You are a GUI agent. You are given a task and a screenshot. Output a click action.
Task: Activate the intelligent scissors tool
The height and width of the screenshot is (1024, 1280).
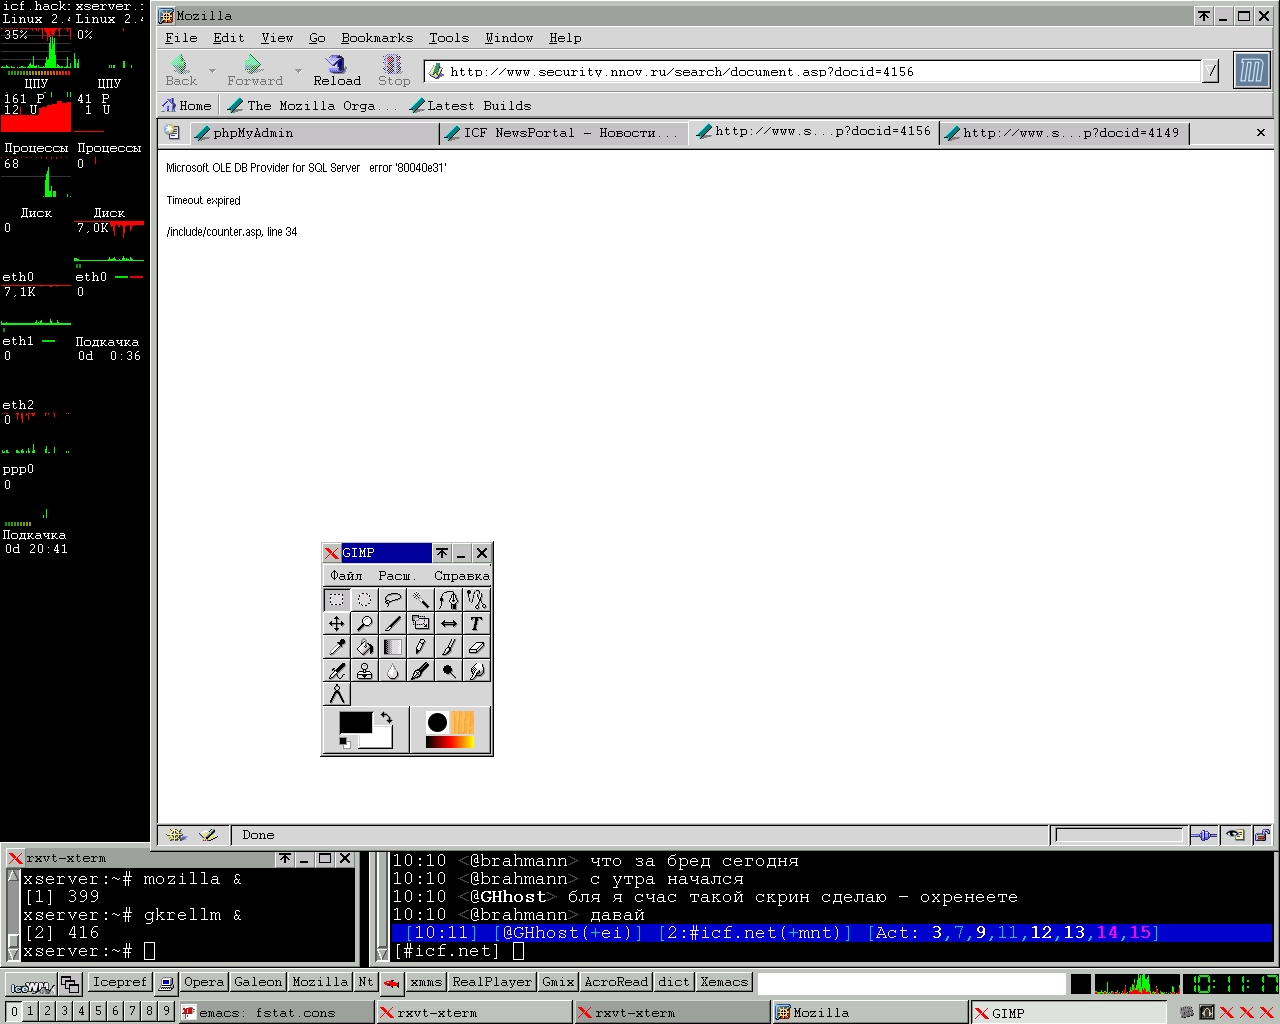(x=477, y=599)
